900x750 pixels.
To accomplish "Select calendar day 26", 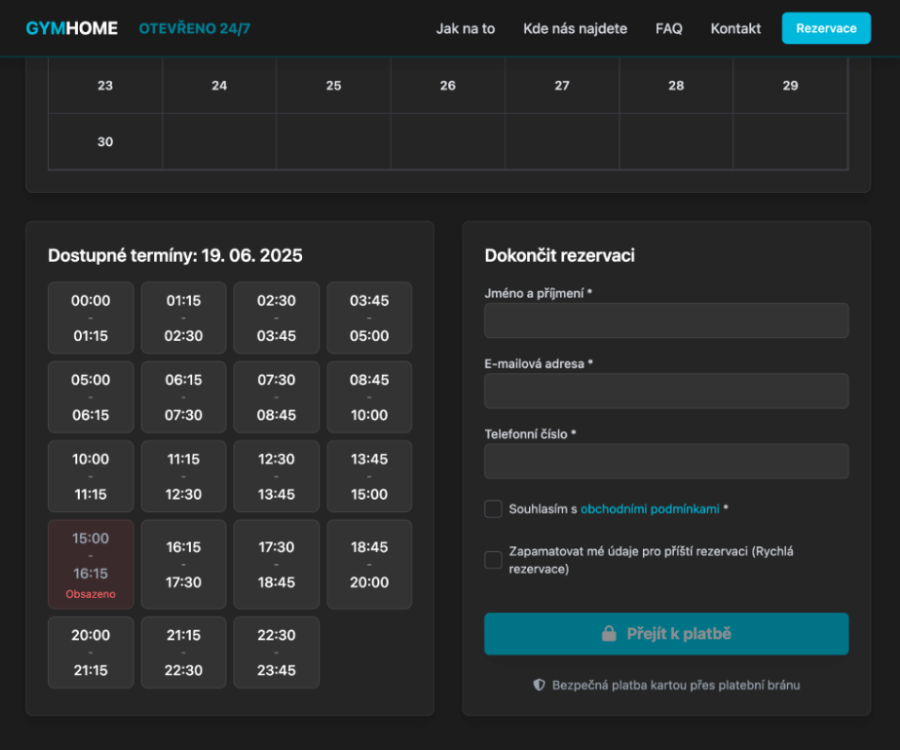I will coord(448,86).
